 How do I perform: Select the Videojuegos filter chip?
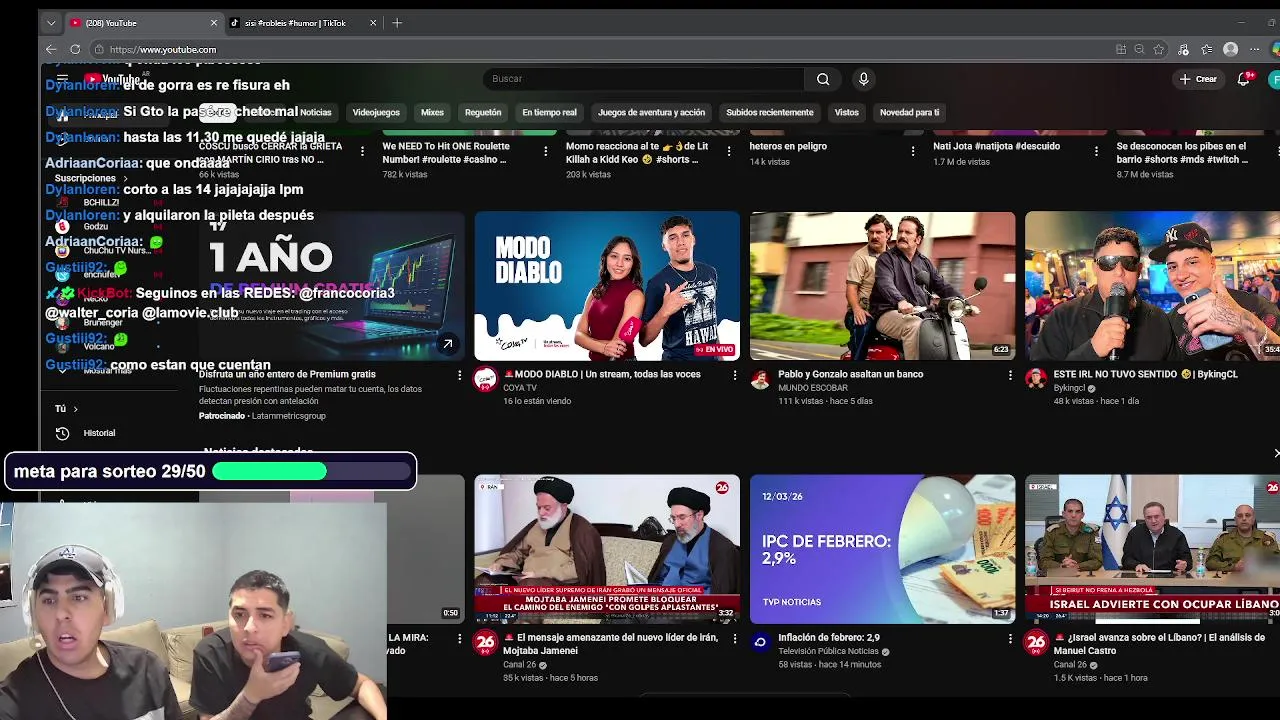point(376,112)
